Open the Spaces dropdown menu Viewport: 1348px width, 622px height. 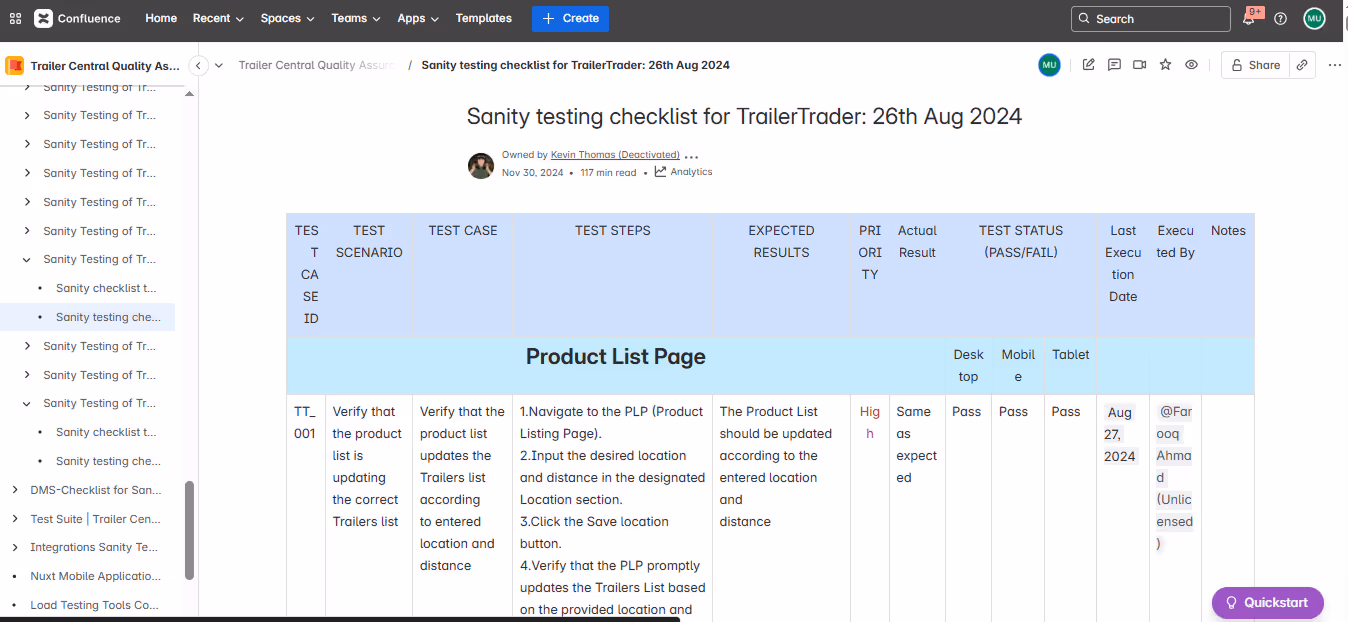tap(287, 18)
